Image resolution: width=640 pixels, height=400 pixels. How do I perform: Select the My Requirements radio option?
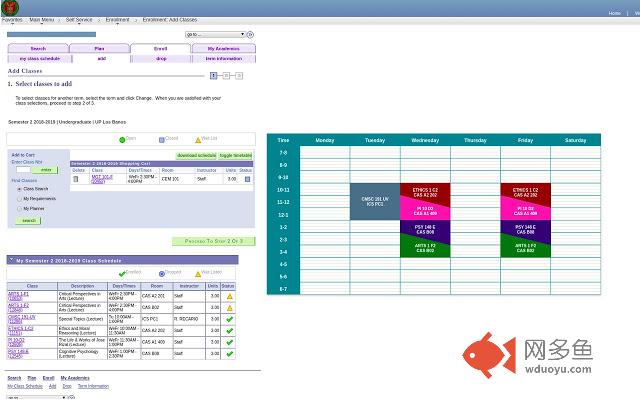[x=19, y=199]
